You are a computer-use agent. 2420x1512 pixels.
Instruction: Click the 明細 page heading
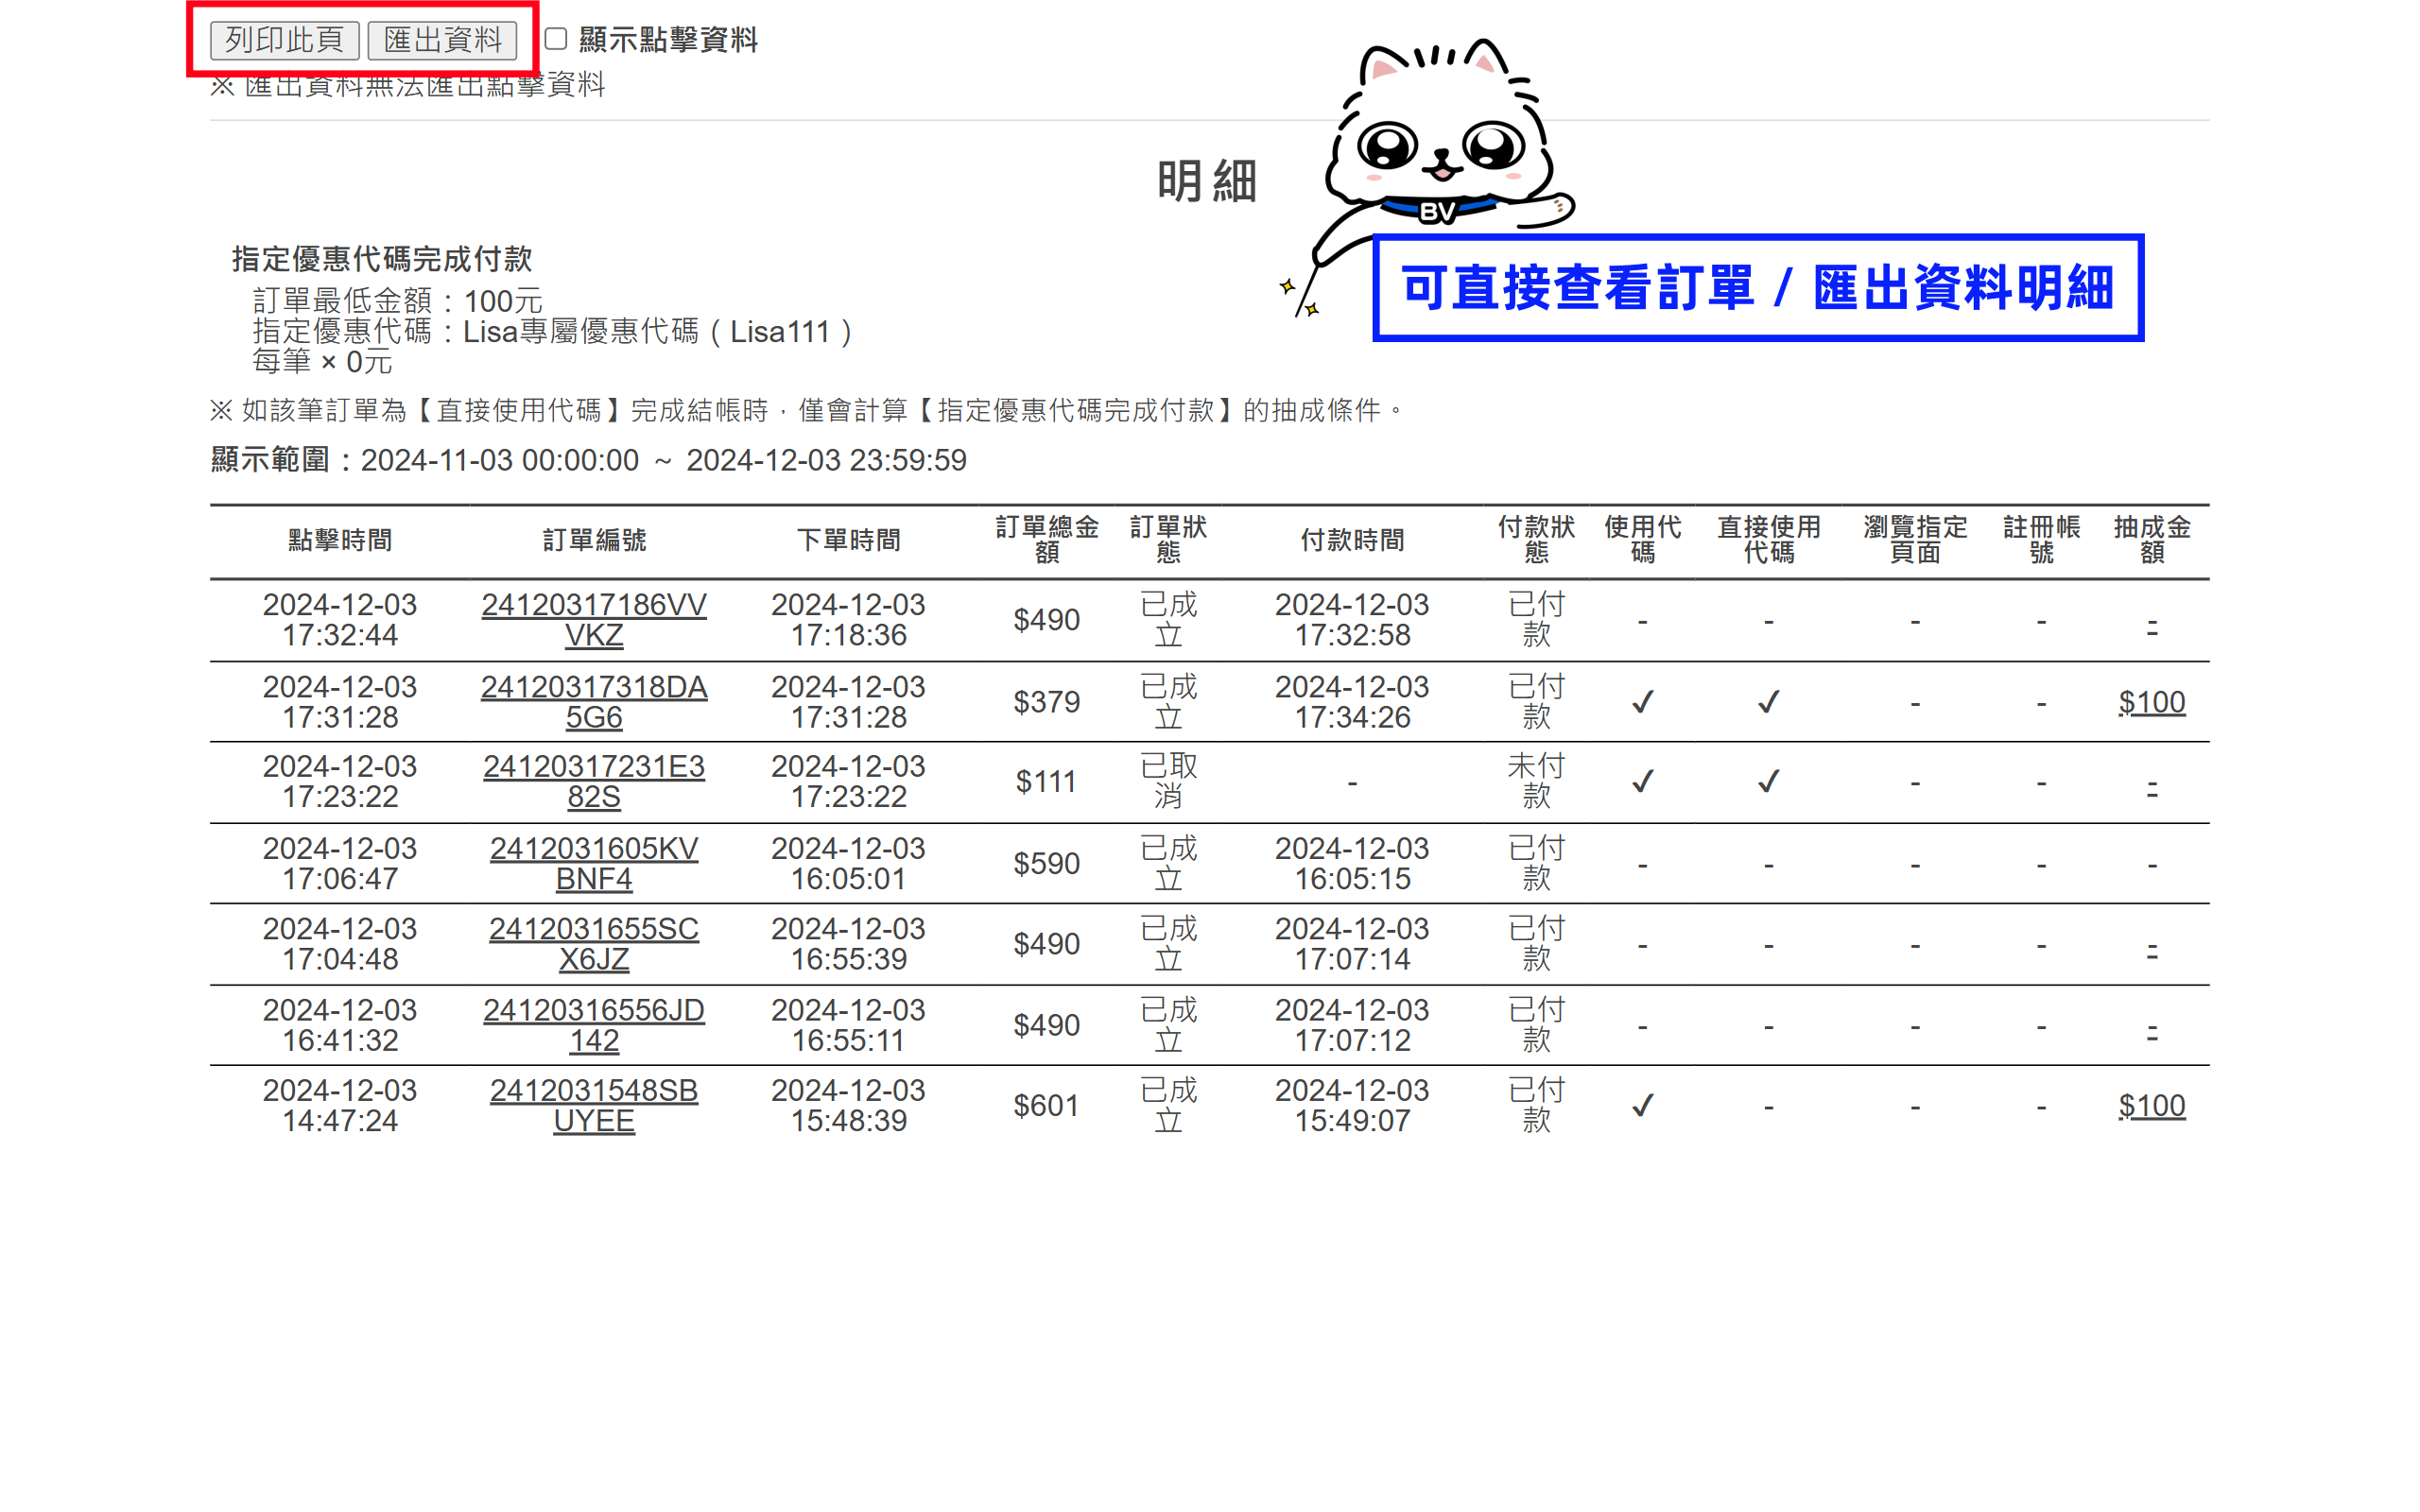pos(1207,182)
